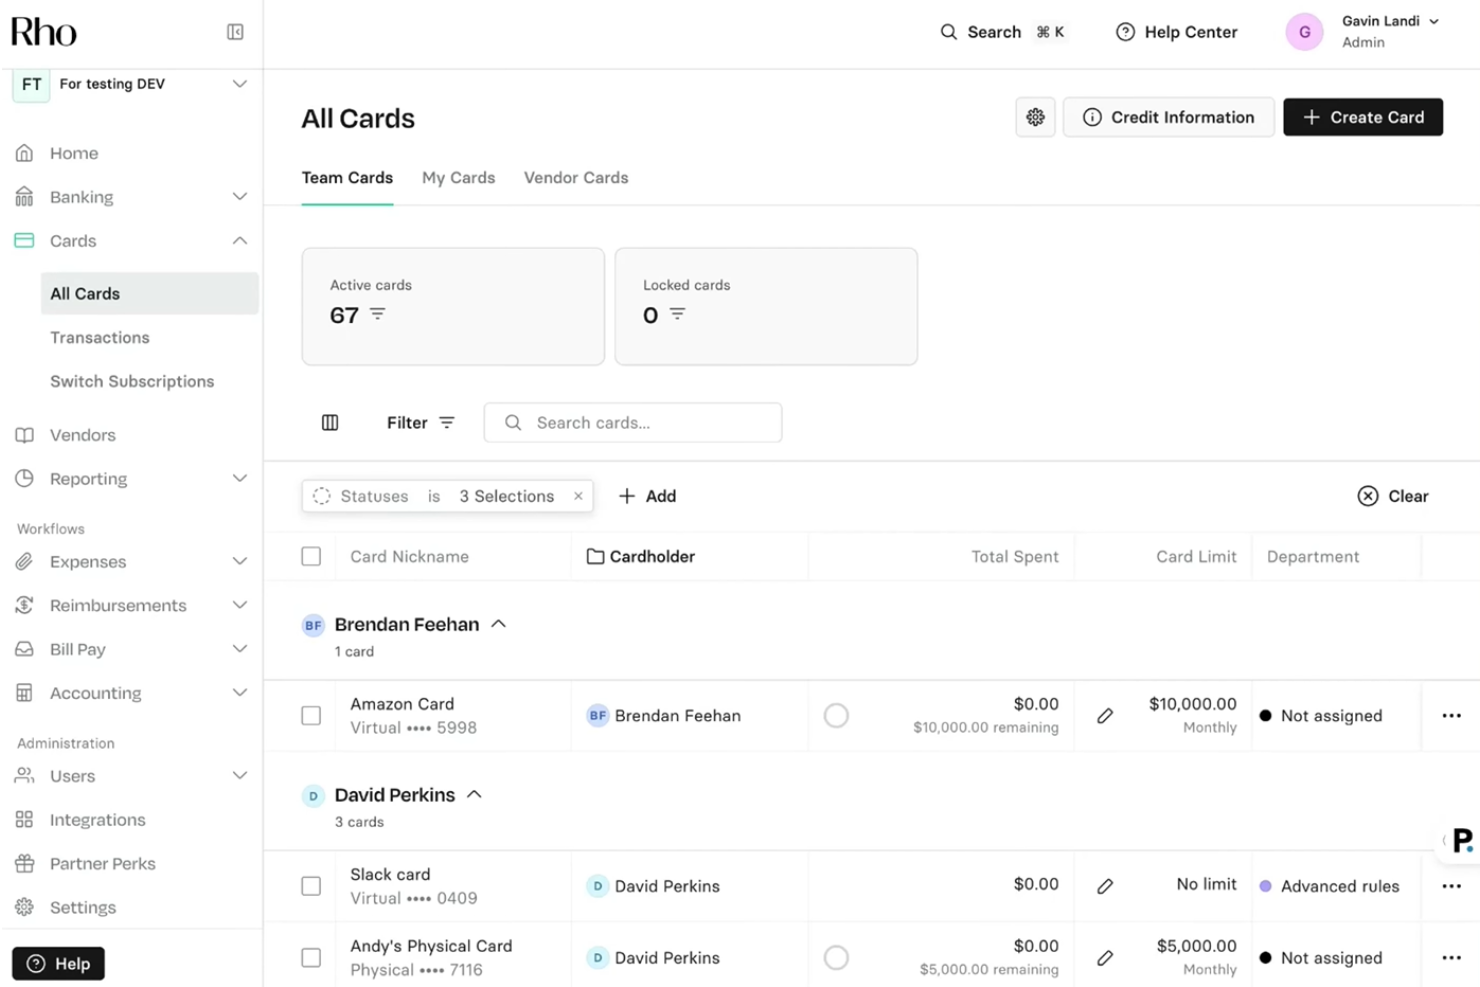Switch to the My Cards tab
Viewport: 1480px width, 987px height.
[459, 177]
